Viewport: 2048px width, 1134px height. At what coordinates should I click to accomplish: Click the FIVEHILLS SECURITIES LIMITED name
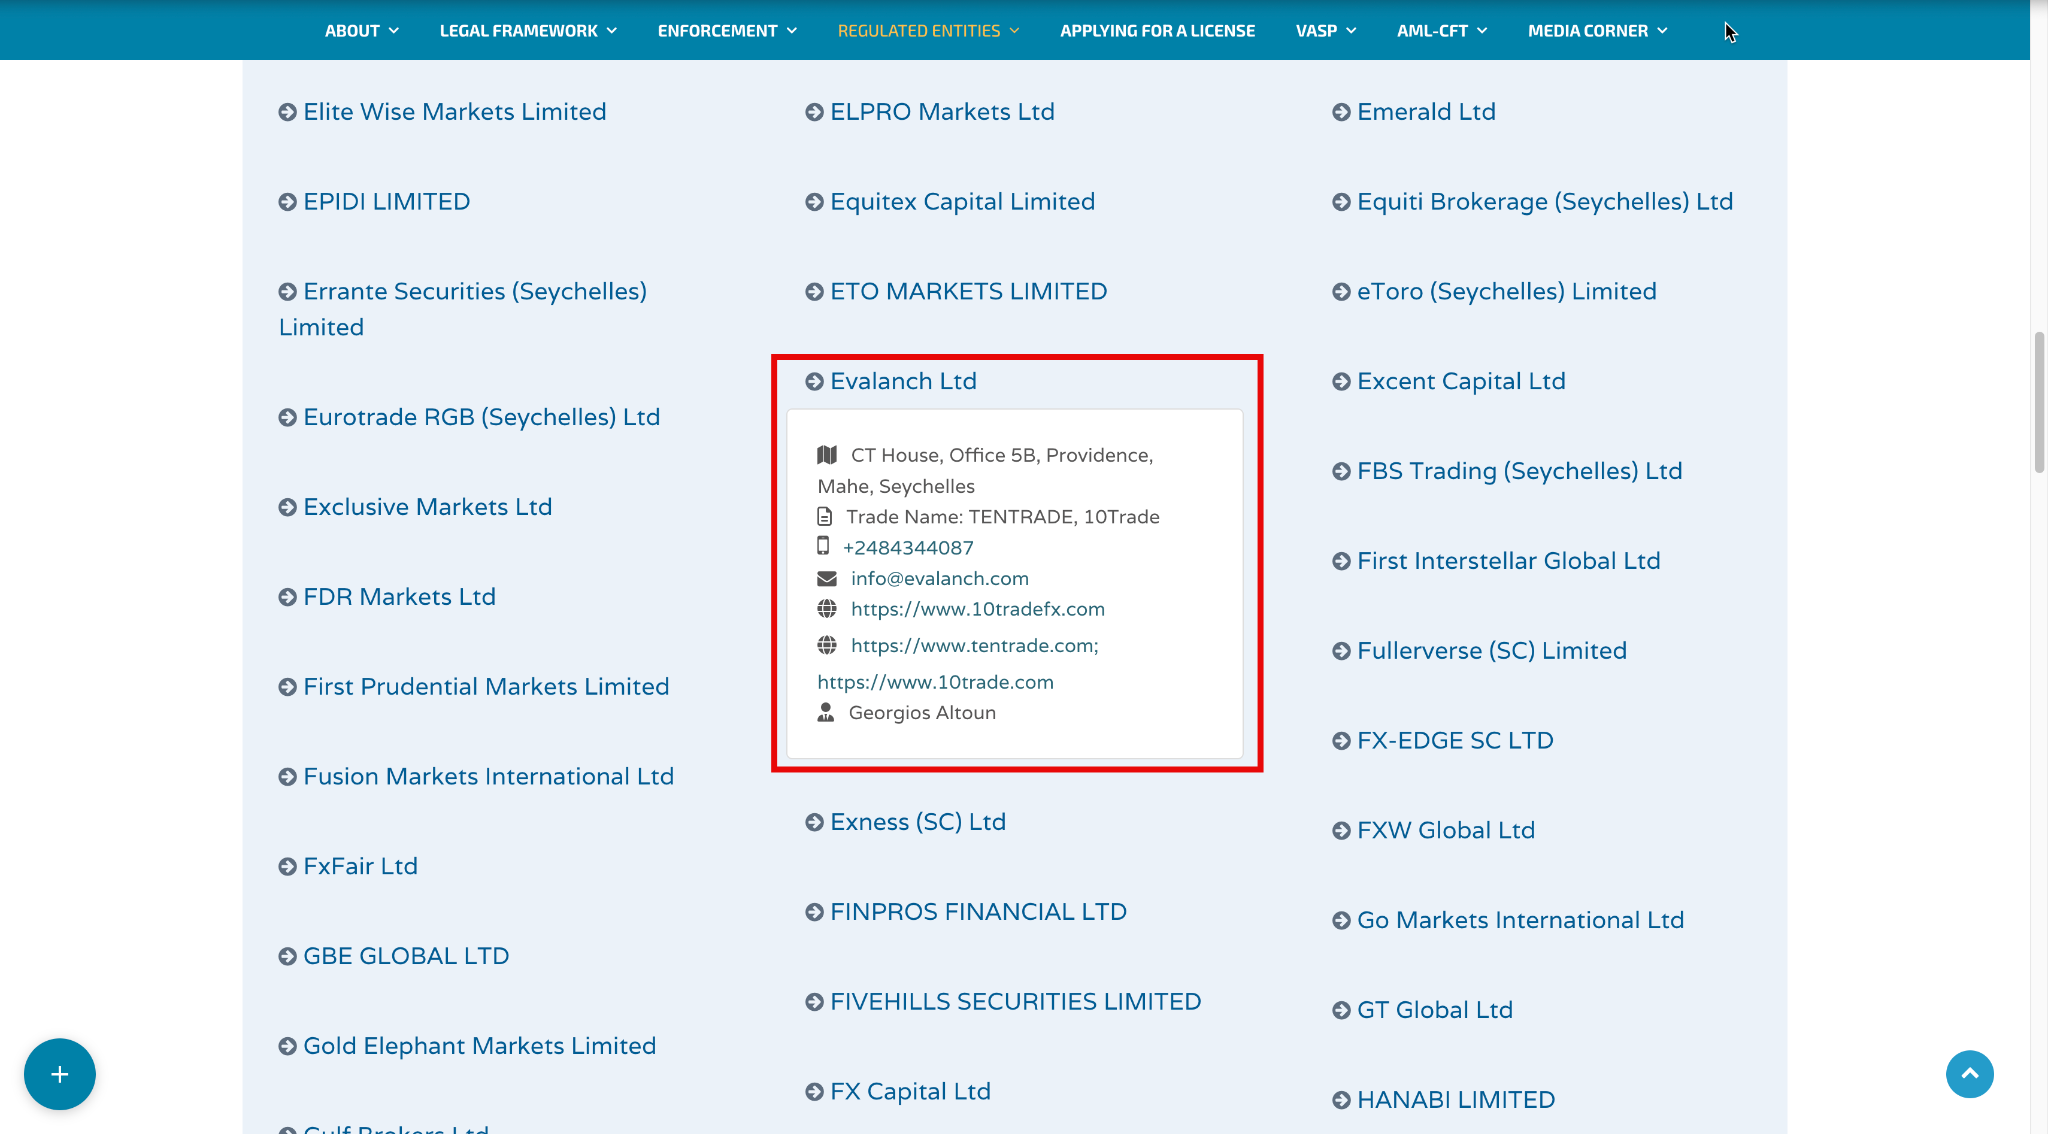1015,1002
